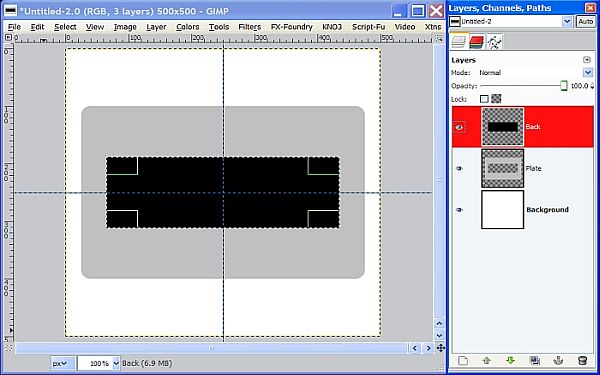Viewport: 600px width, 375px height.
Task: Click vertical scrollbar up arrow
Action: 439,324
